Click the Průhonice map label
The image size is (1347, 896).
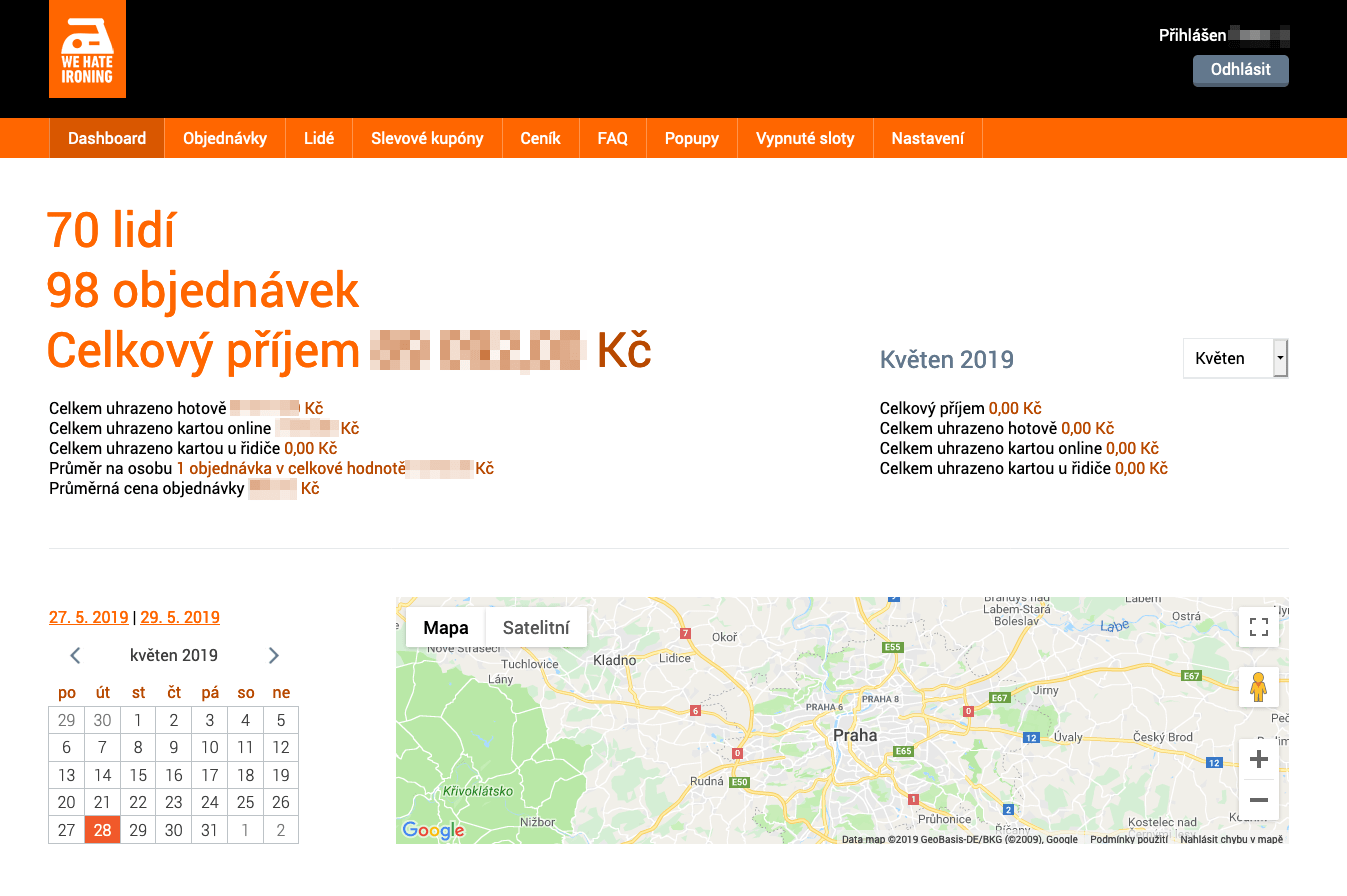pyautogui.click(x=944, y=819)
